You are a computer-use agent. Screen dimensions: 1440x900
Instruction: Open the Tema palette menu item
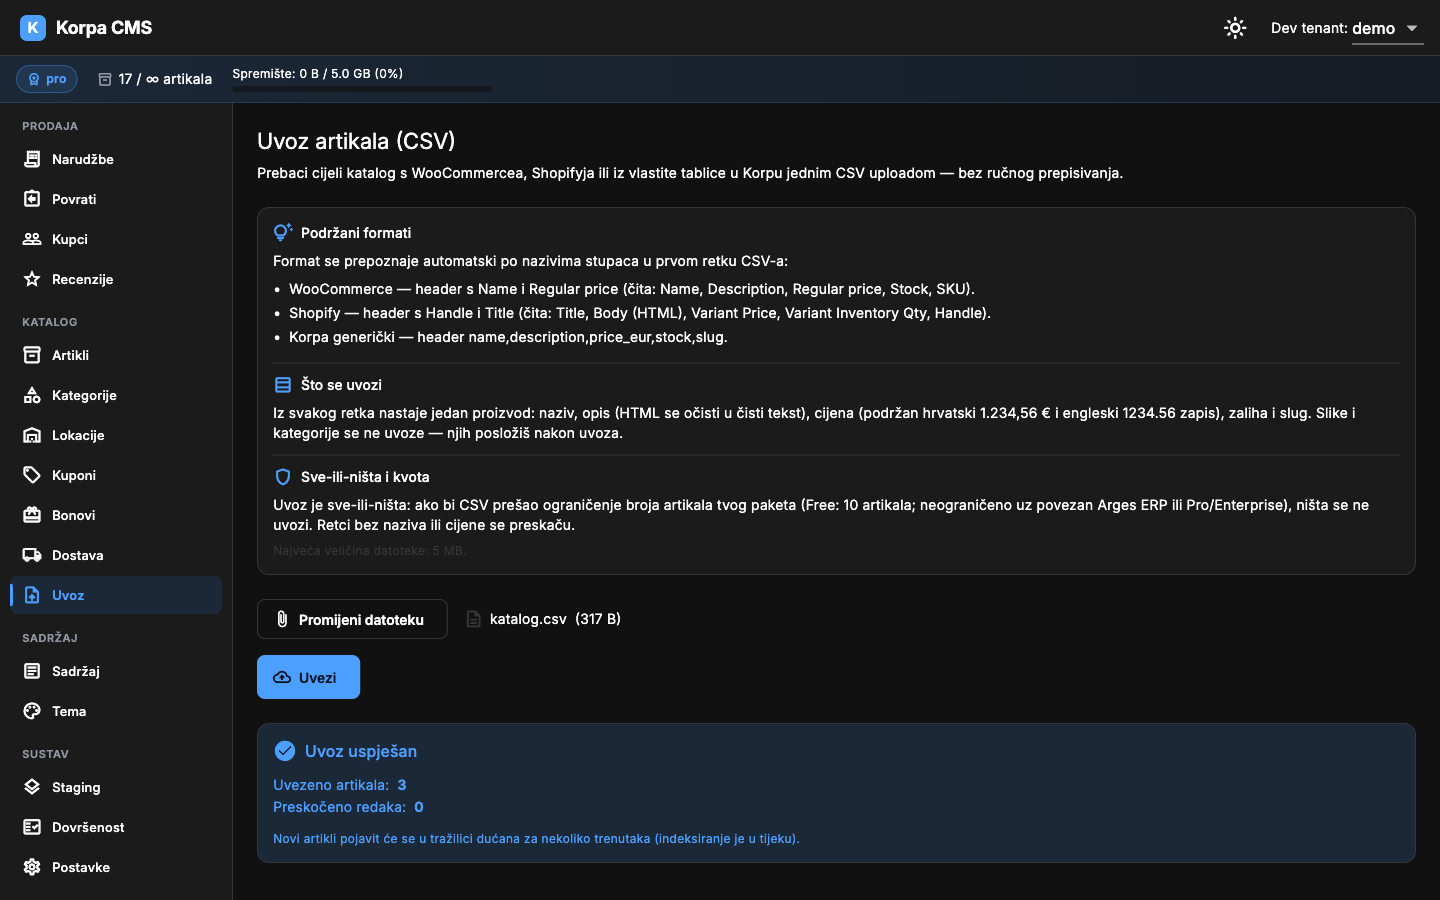(x=116, y=711)
